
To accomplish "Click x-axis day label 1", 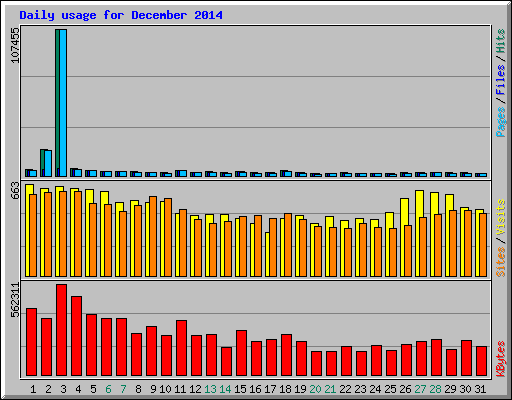I will [33, 389].
